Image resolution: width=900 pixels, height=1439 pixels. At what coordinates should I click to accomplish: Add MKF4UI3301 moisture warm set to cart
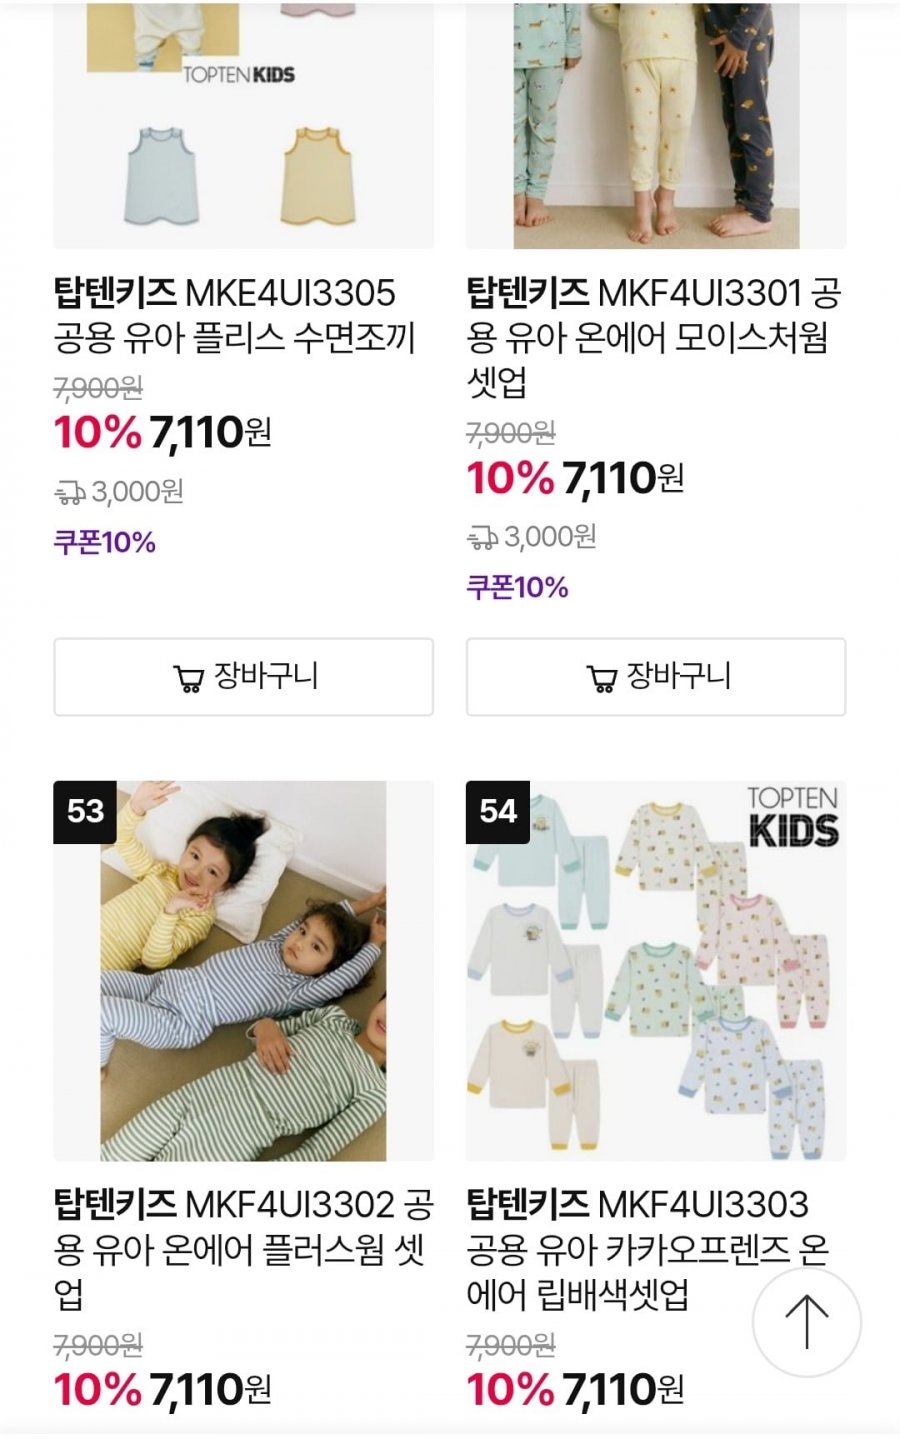[655, 677]
